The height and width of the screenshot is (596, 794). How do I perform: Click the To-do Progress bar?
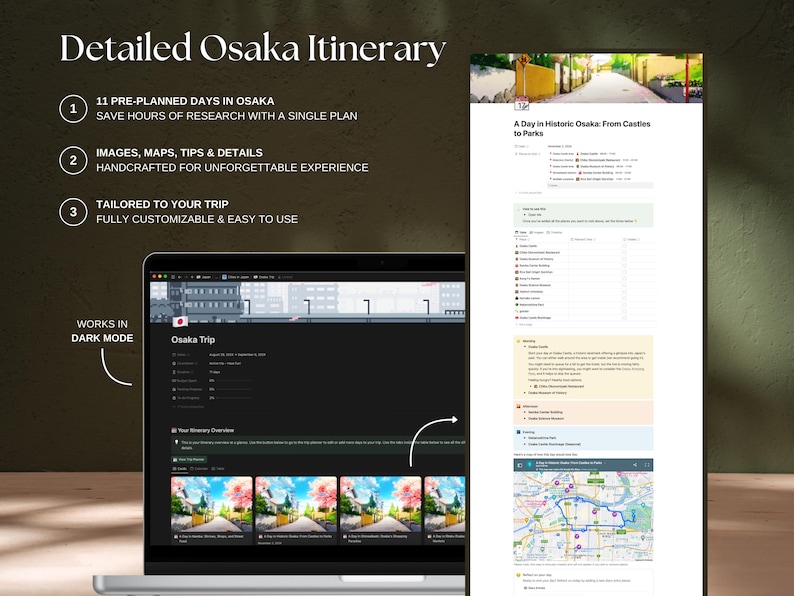(234, 398)
